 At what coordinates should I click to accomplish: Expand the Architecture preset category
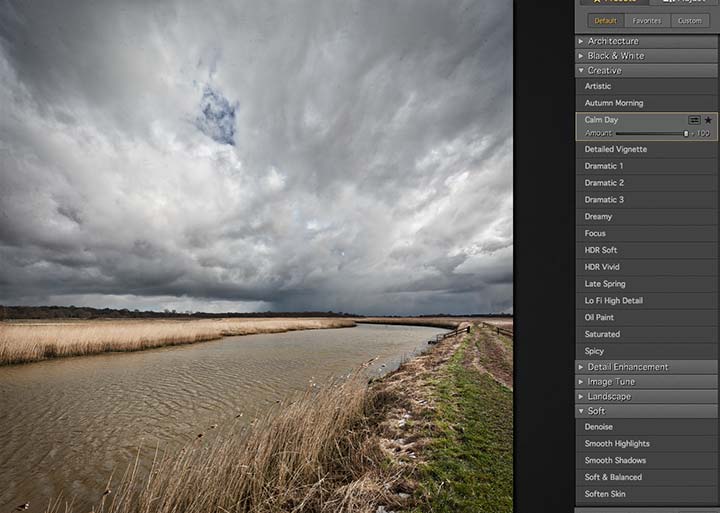646,41
